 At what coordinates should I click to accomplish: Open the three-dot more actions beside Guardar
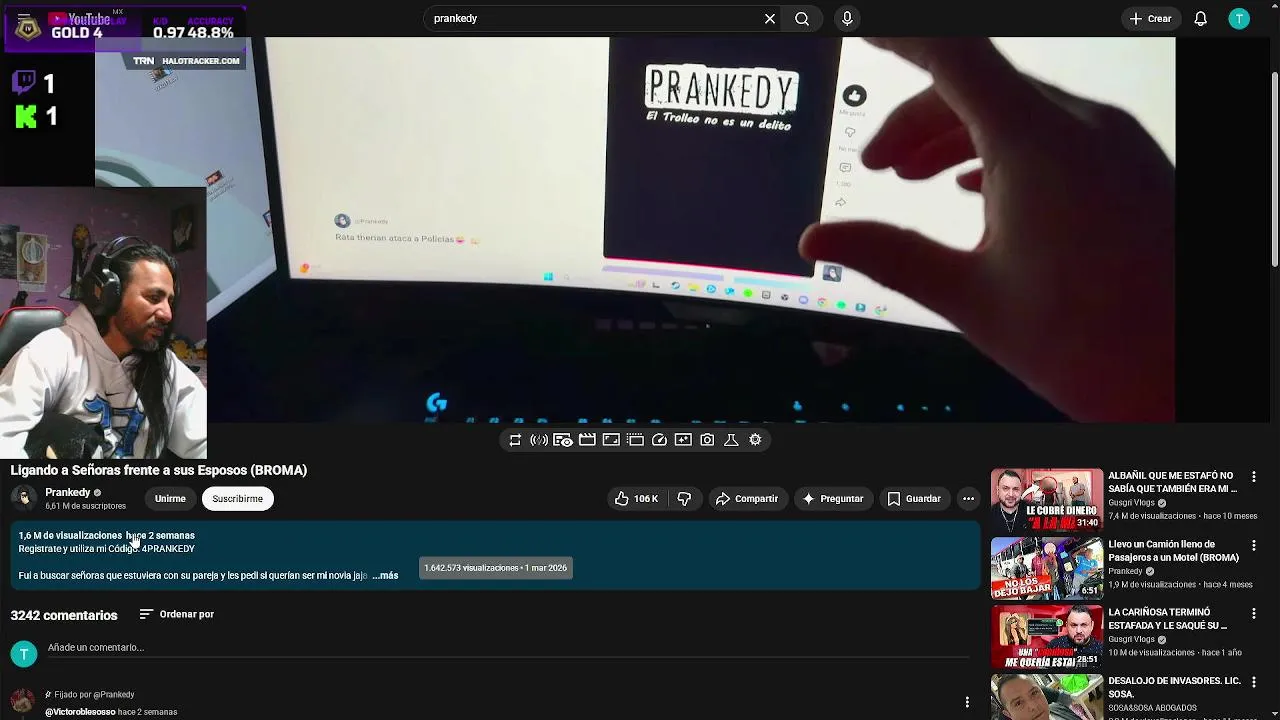[968, 498]
